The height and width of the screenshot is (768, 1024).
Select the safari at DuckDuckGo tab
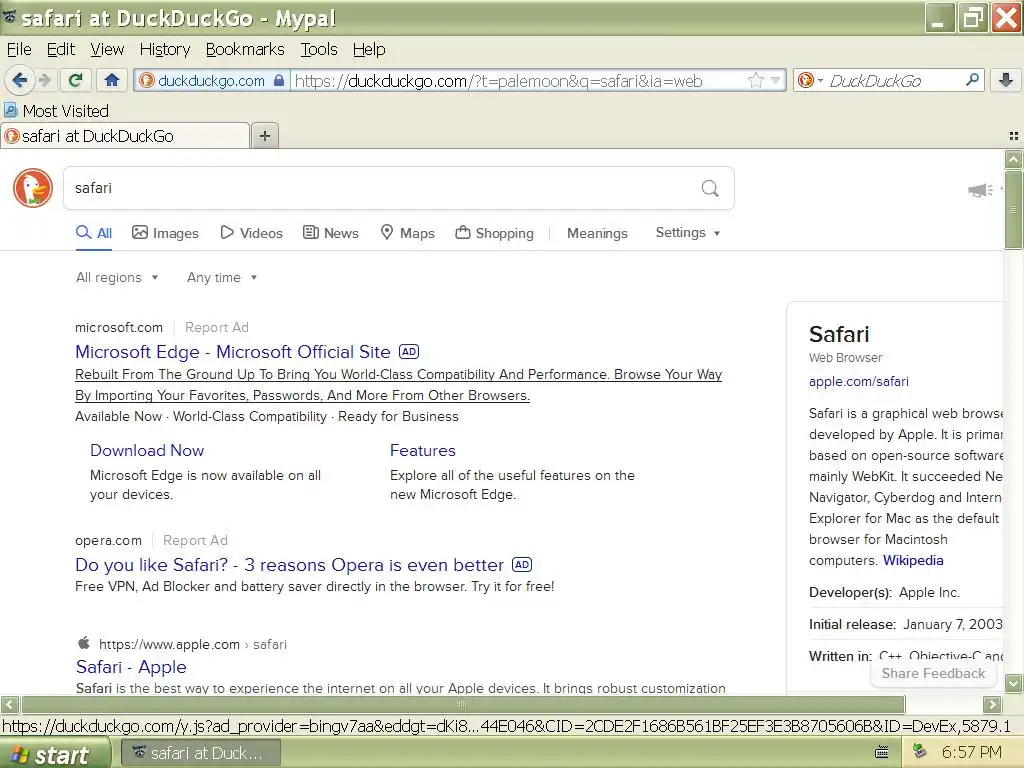pyautogui.click(x=125, y=136)
